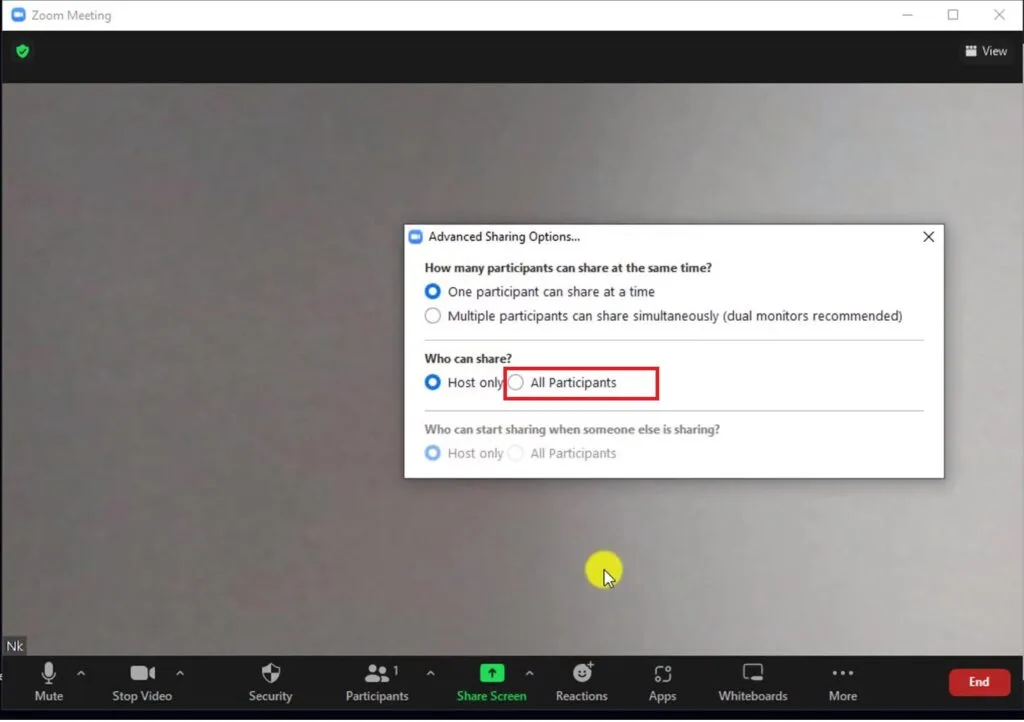Select Multiple participants can share simultaneously
Screen dimensions: 1024x722
pyautogui.click(x=433, y=315)
